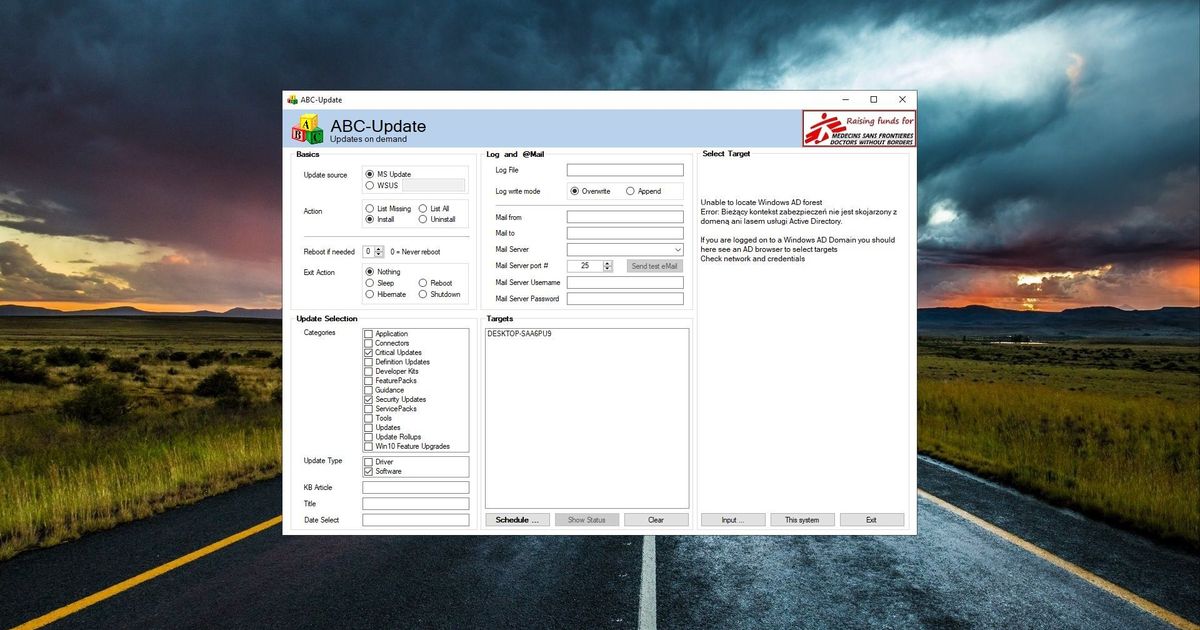
Task: Open the Médecins Sans Frontières fundraising banner
Action: [859, 129]
